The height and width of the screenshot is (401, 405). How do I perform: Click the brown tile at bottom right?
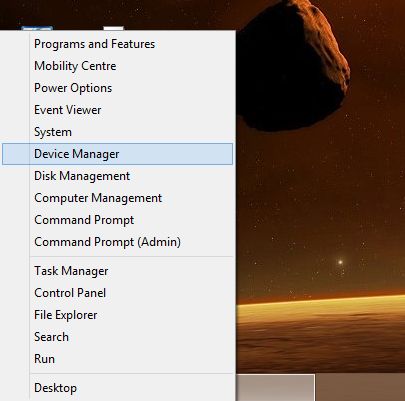click(x=360, y=388)
